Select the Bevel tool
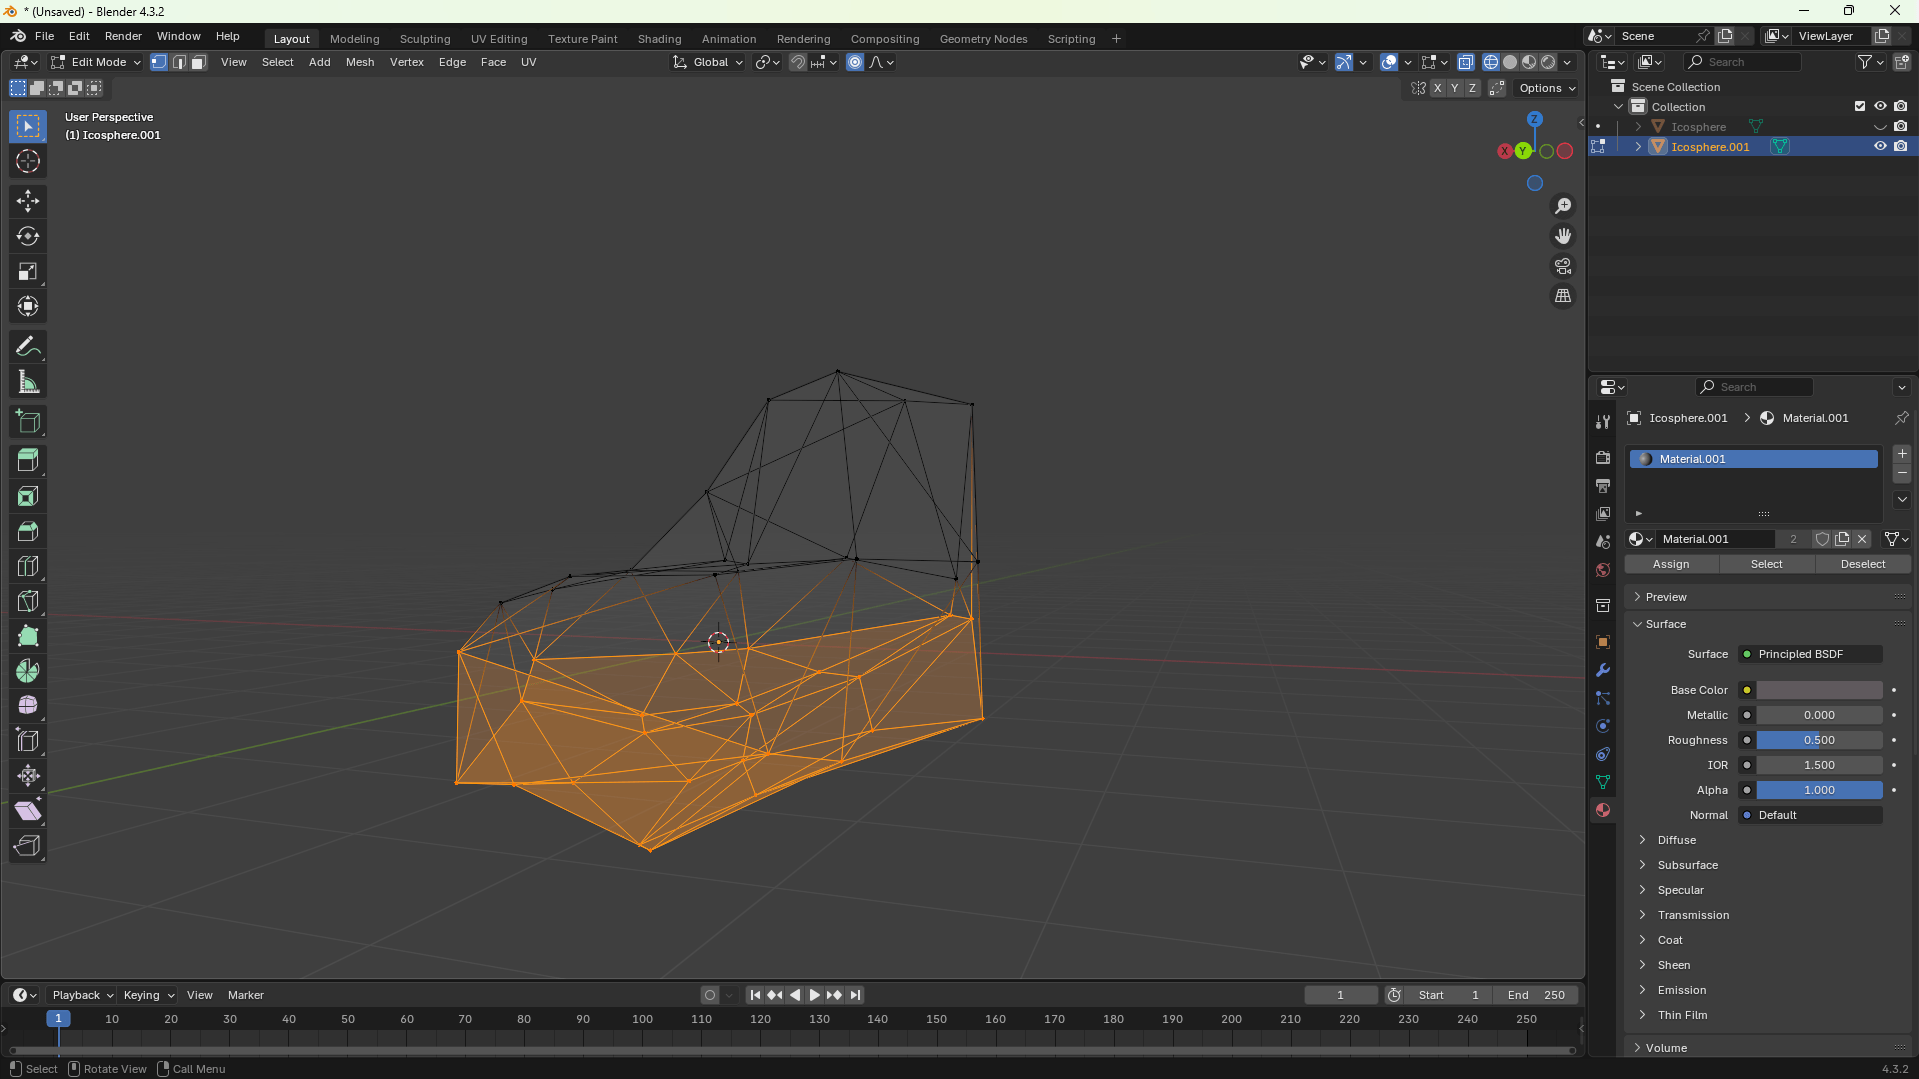 [28, 532]
